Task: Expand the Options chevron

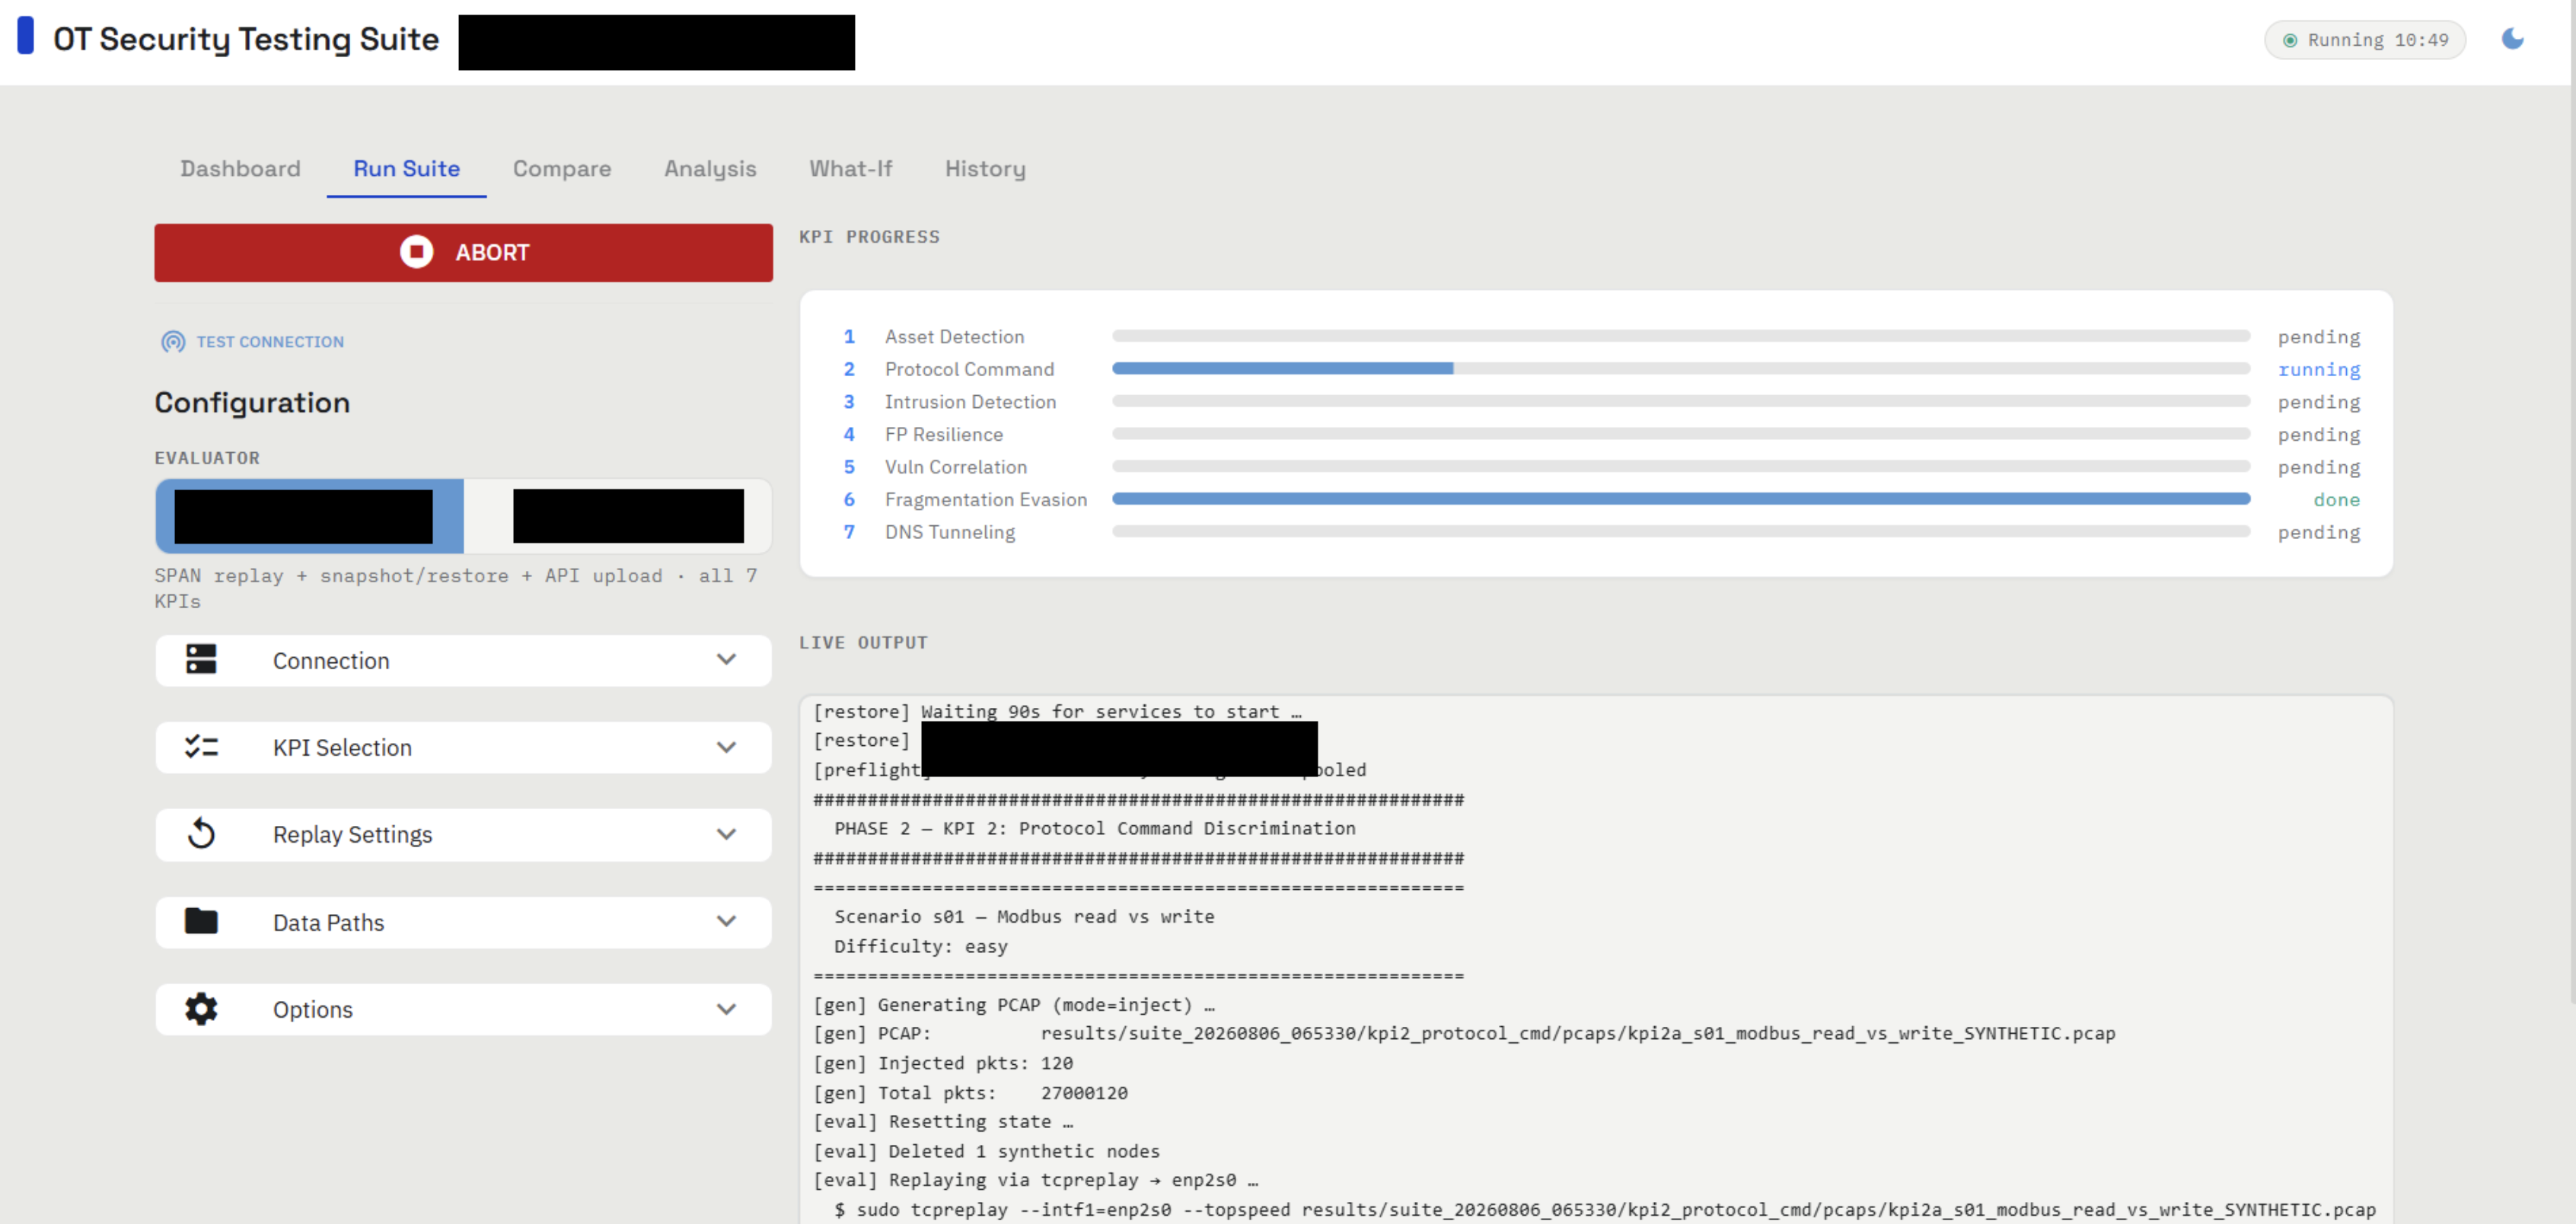Action: coord(727,1009)
